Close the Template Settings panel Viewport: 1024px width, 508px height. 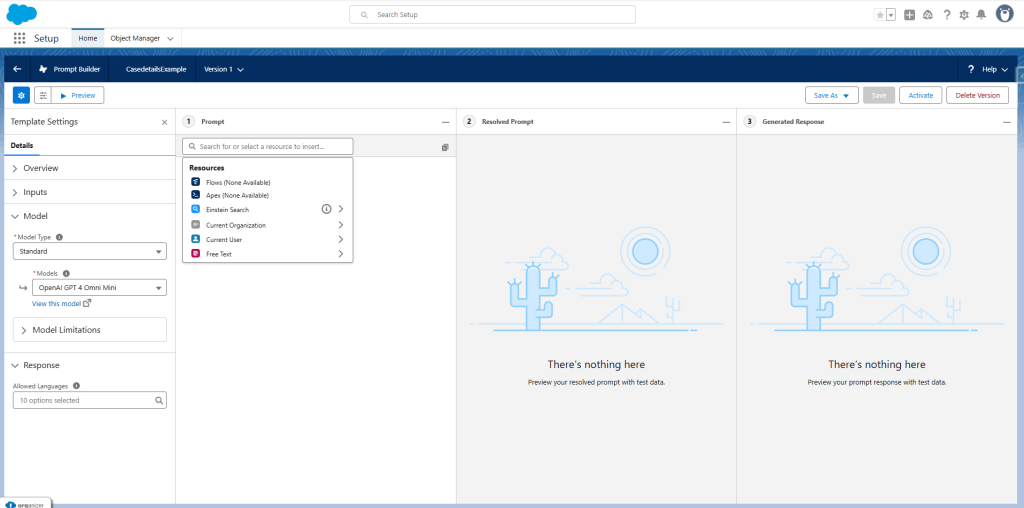[x=165, y=122]
